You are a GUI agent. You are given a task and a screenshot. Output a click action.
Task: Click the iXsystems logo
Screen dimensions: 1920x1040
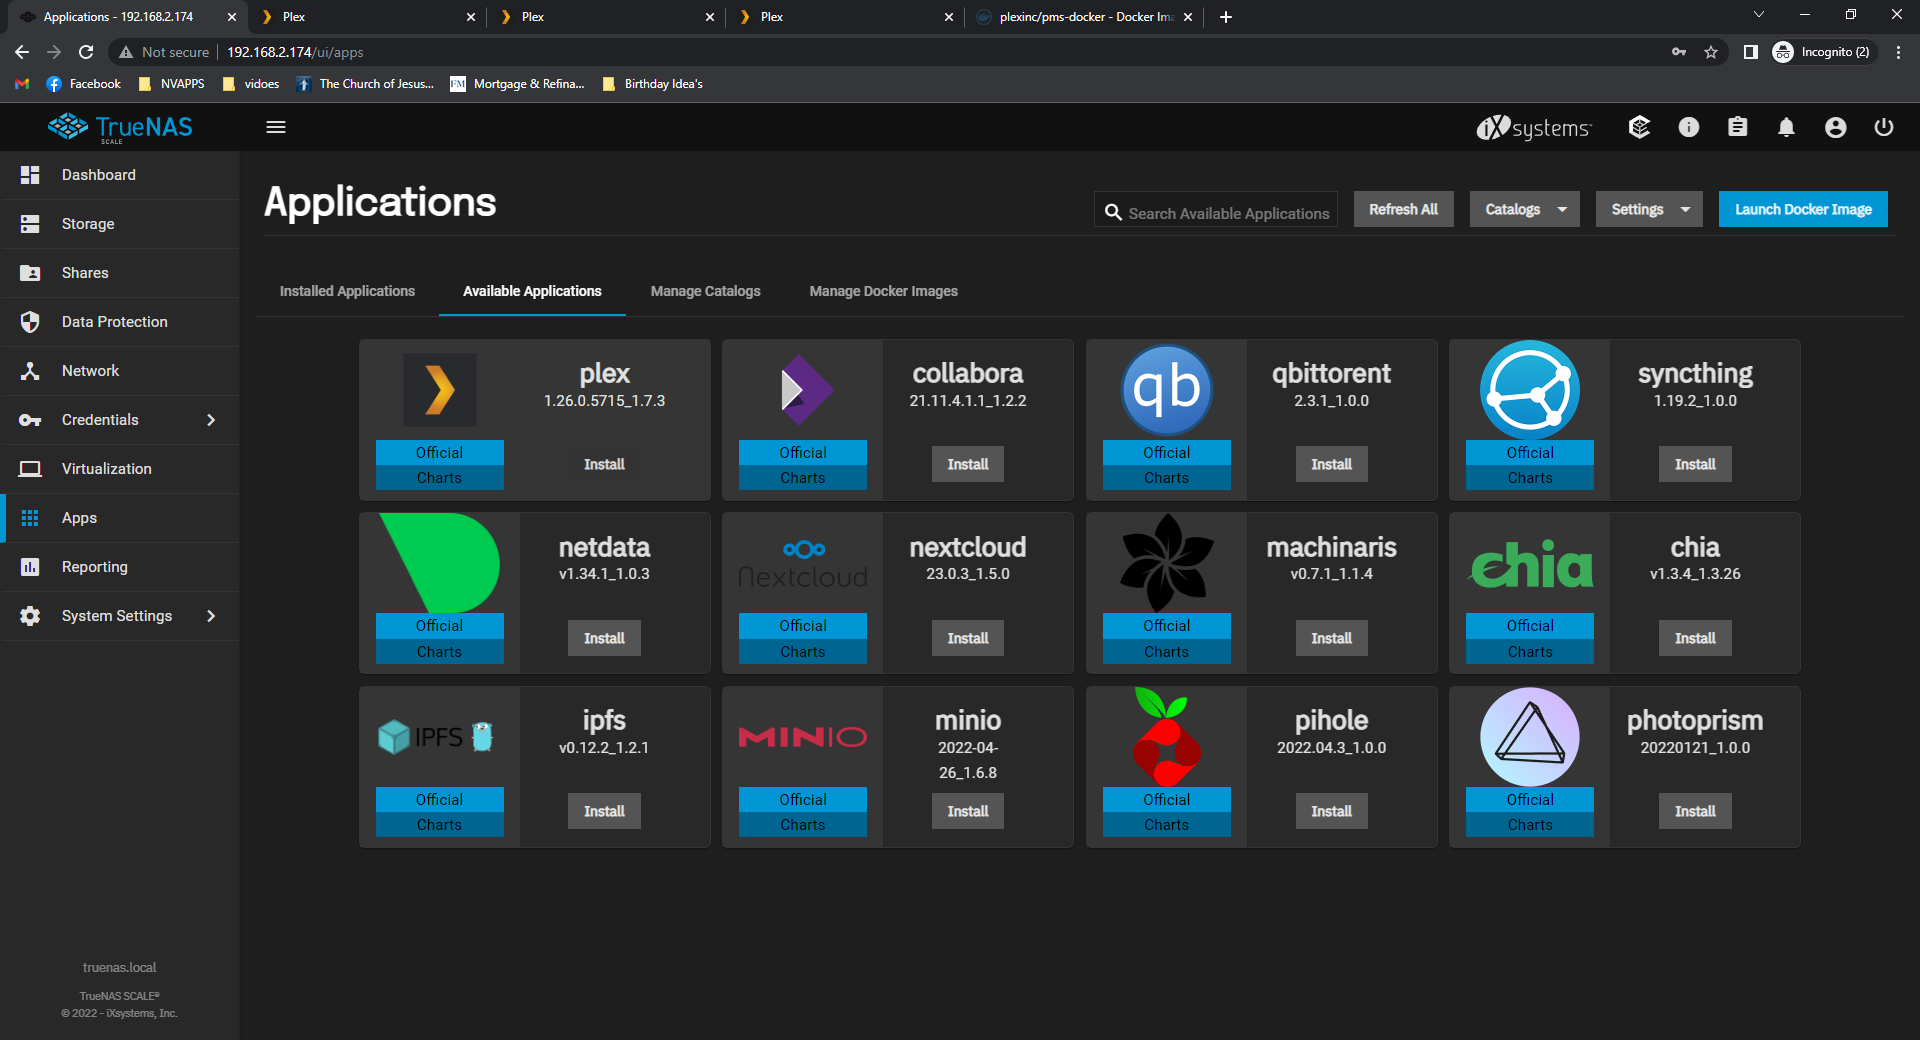[1533, 127]
